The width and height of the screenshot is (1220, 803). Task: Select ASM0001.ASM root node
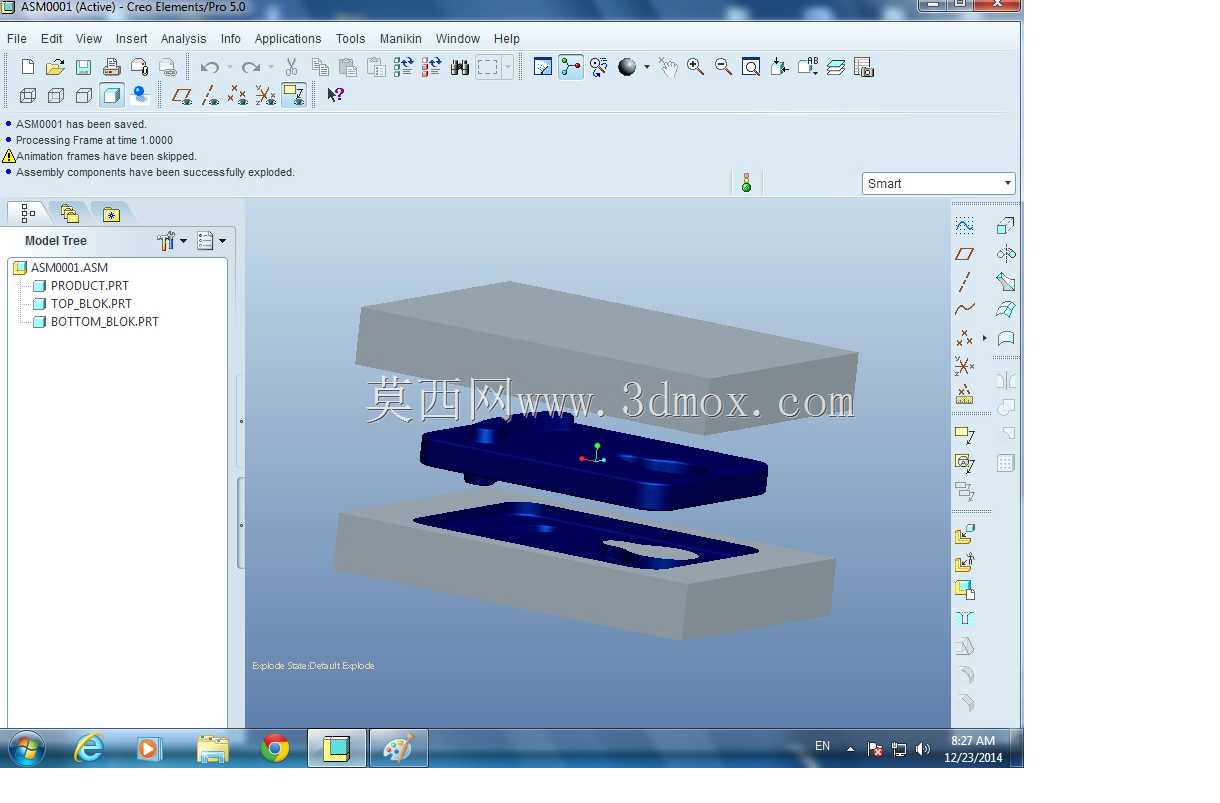pyautogui.click(x=69, y=268)
